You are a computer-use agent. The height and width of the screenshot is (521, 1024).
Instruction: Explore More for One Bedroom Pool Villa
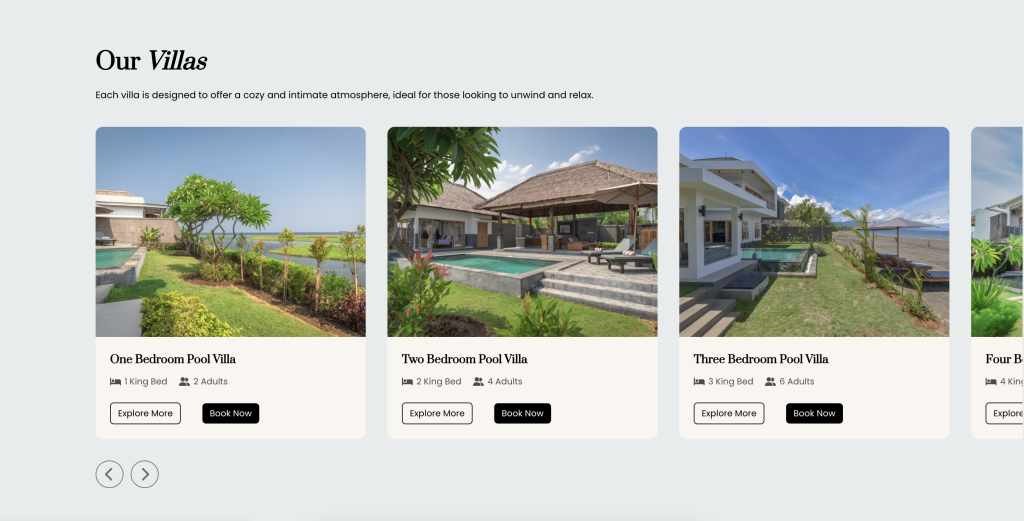(145, 413)
